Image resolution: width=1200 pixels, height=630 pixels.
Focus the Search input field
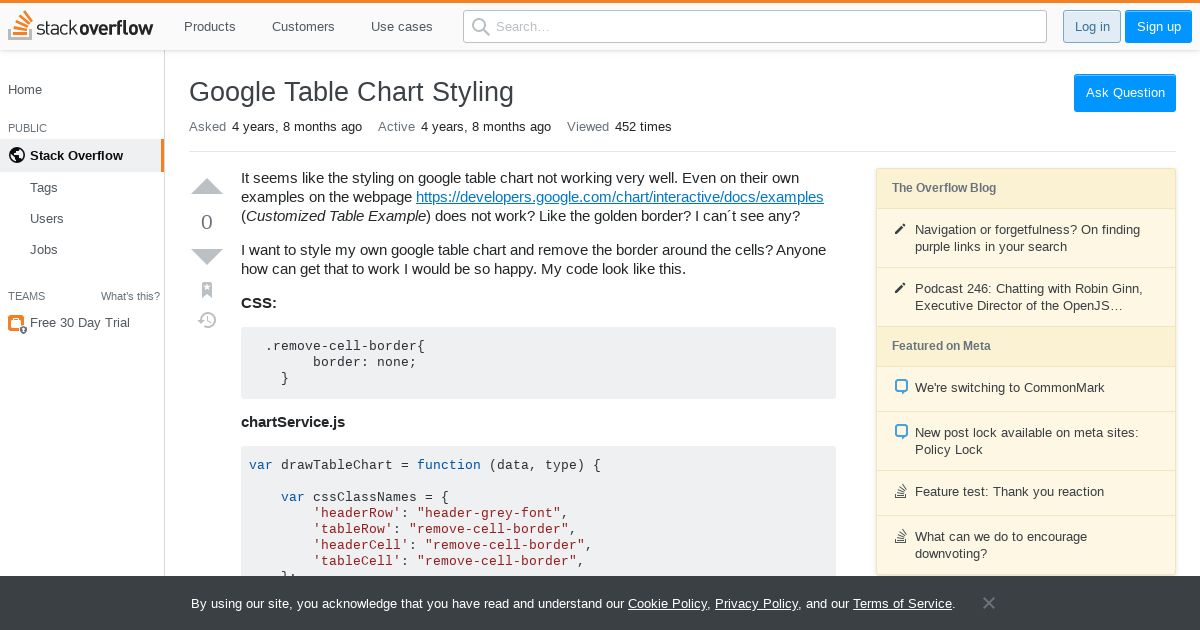pos(755,26)
